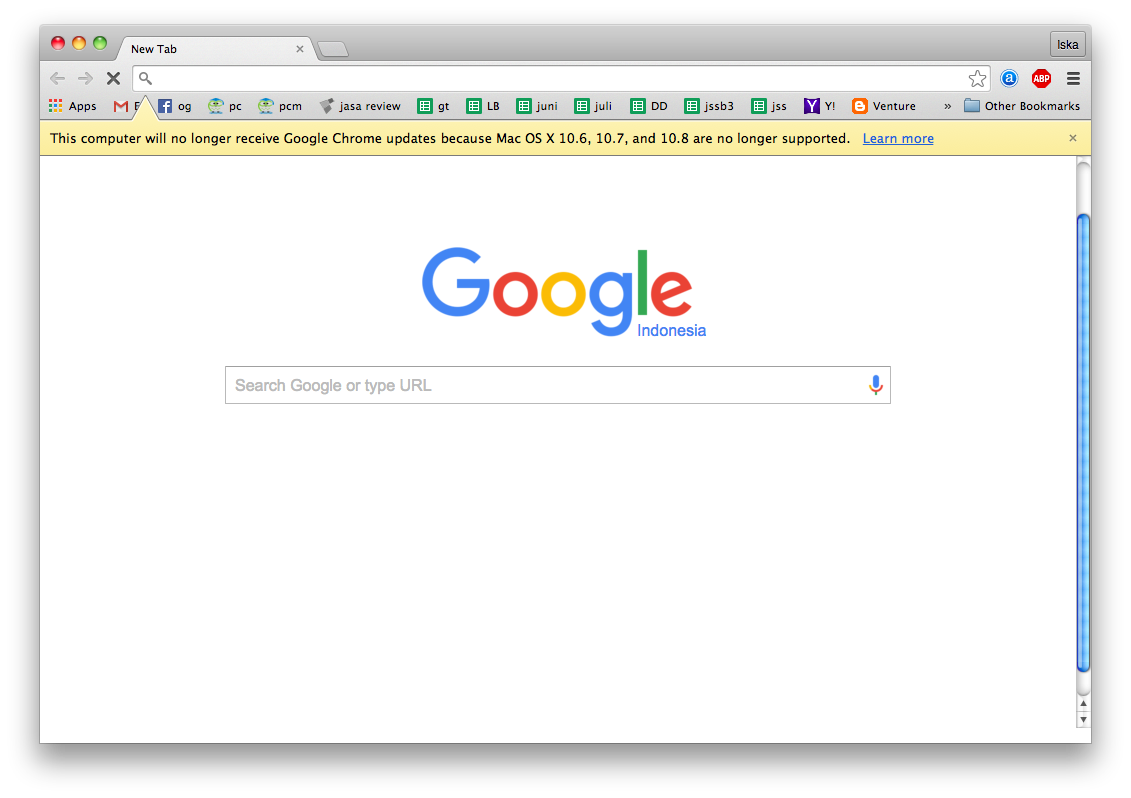Viewport: 1131px width, 798px height.
Task: Start voice search with the microphone icon
Action: (876, 385)
